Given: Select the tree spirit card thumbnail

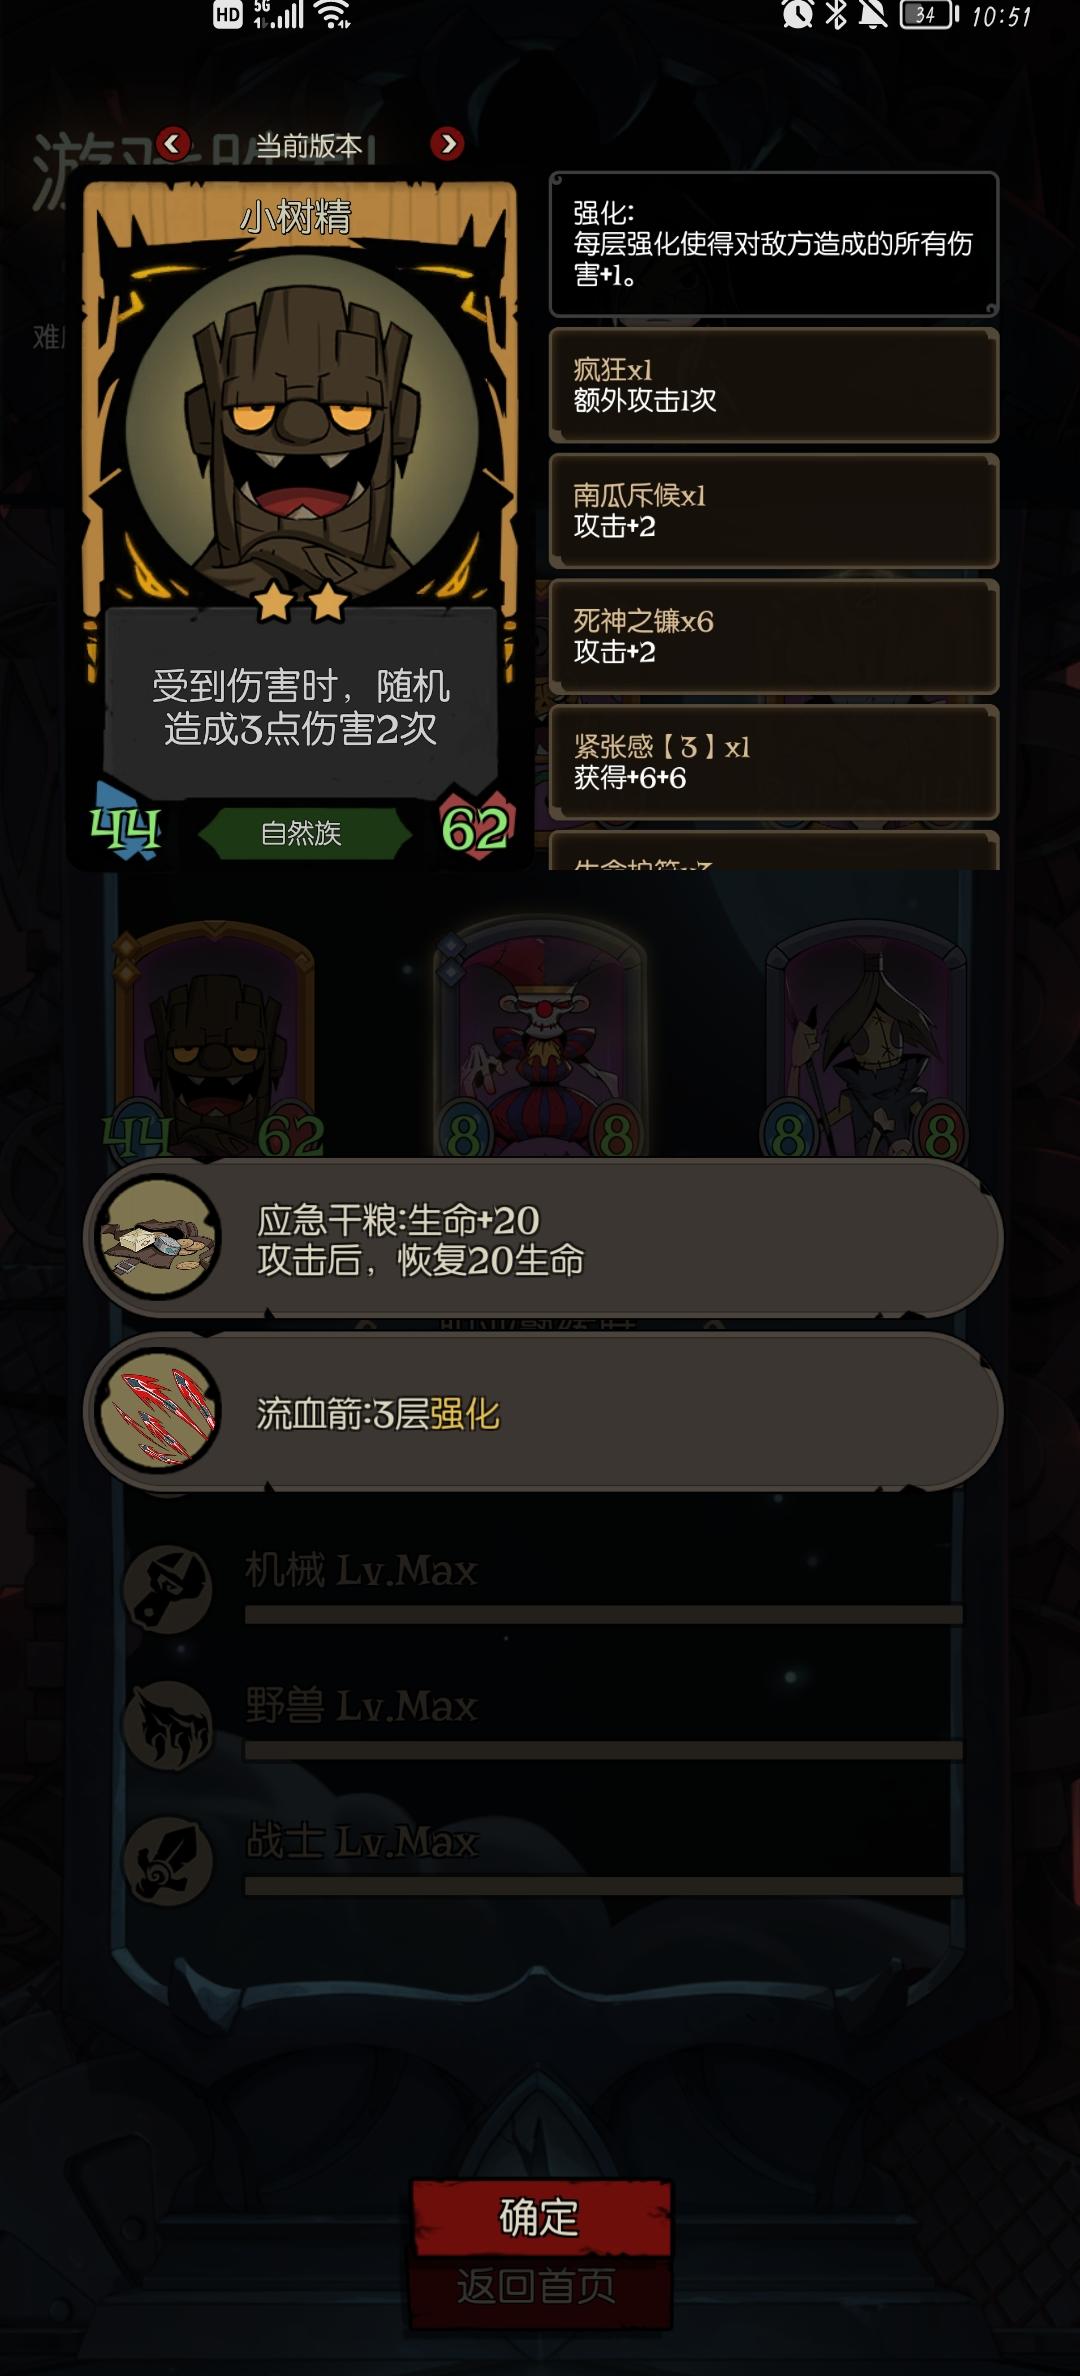Looking at the screenshot, I should (215, 1040).
